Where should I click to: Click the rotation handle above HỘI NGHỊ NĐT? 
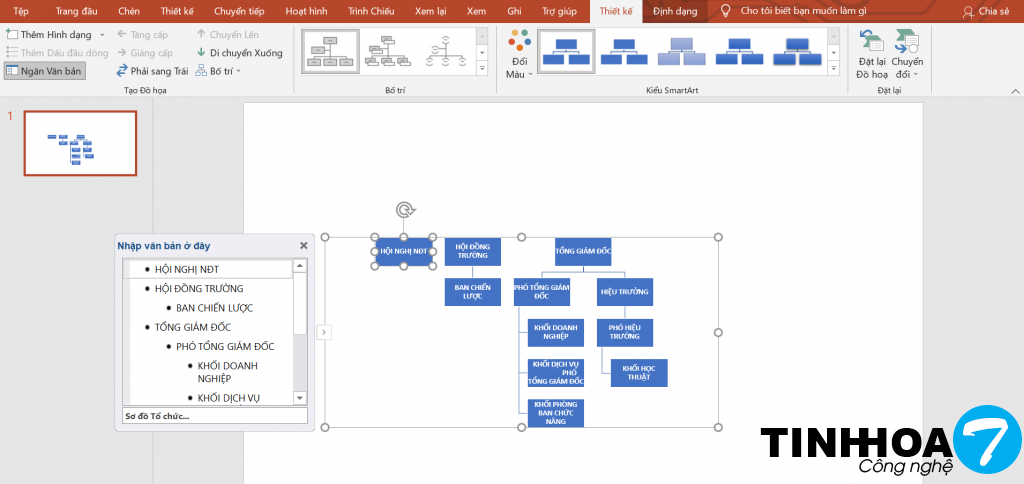pyautogui.click(x=404, y=209)
